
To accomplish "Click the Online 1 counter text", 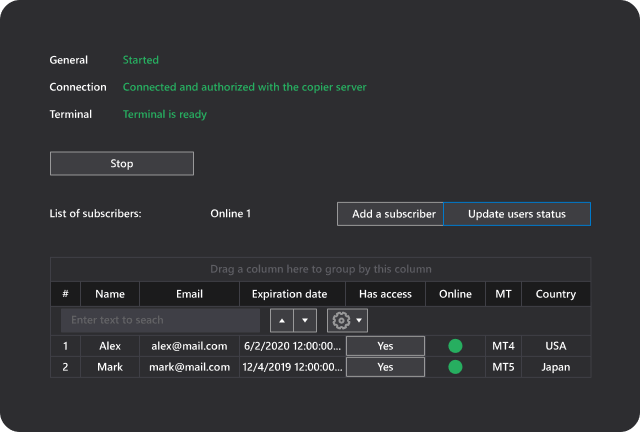I will point(231,214).
